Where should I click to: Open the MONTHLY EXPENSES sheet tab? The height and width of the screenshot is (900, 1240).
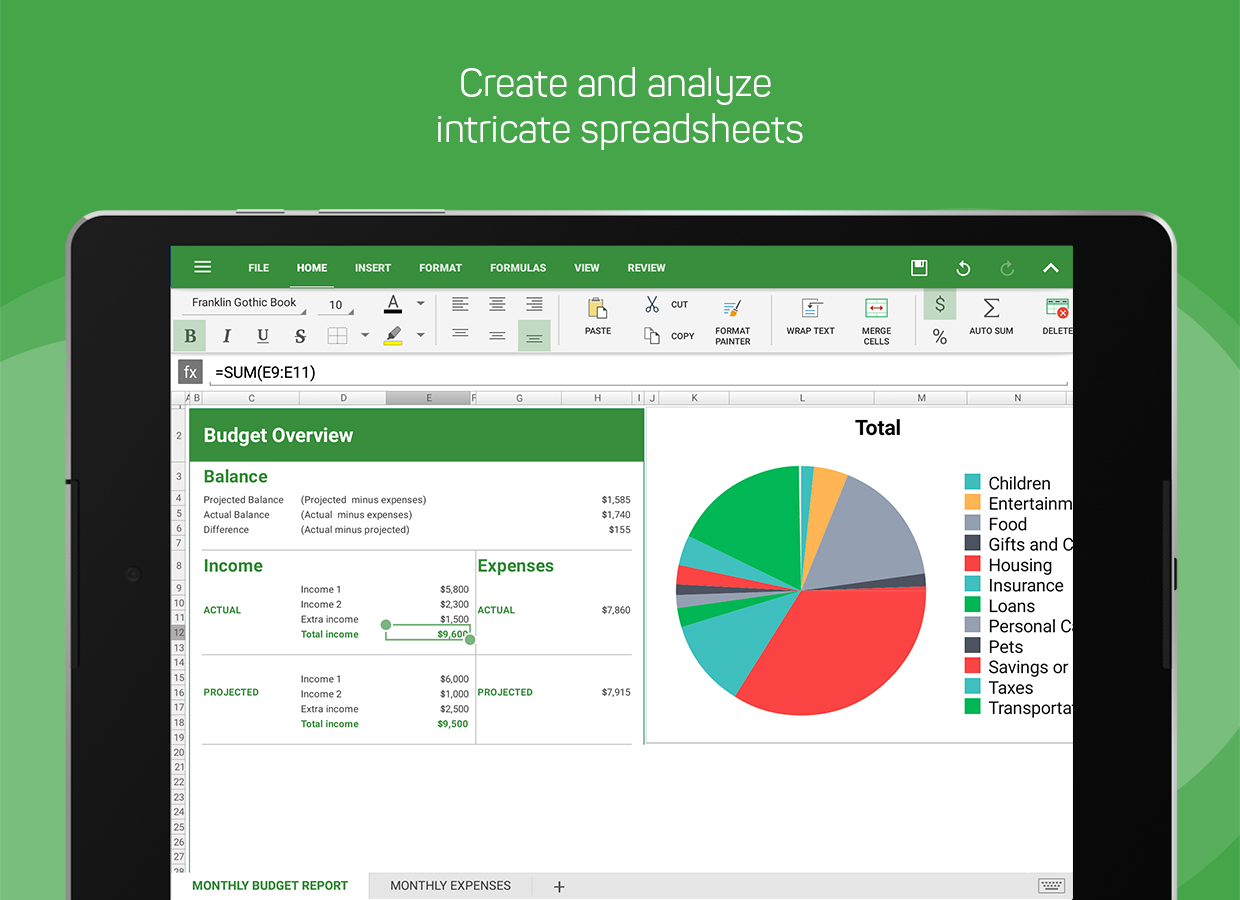pyautogui.click(x=450, y=885)
